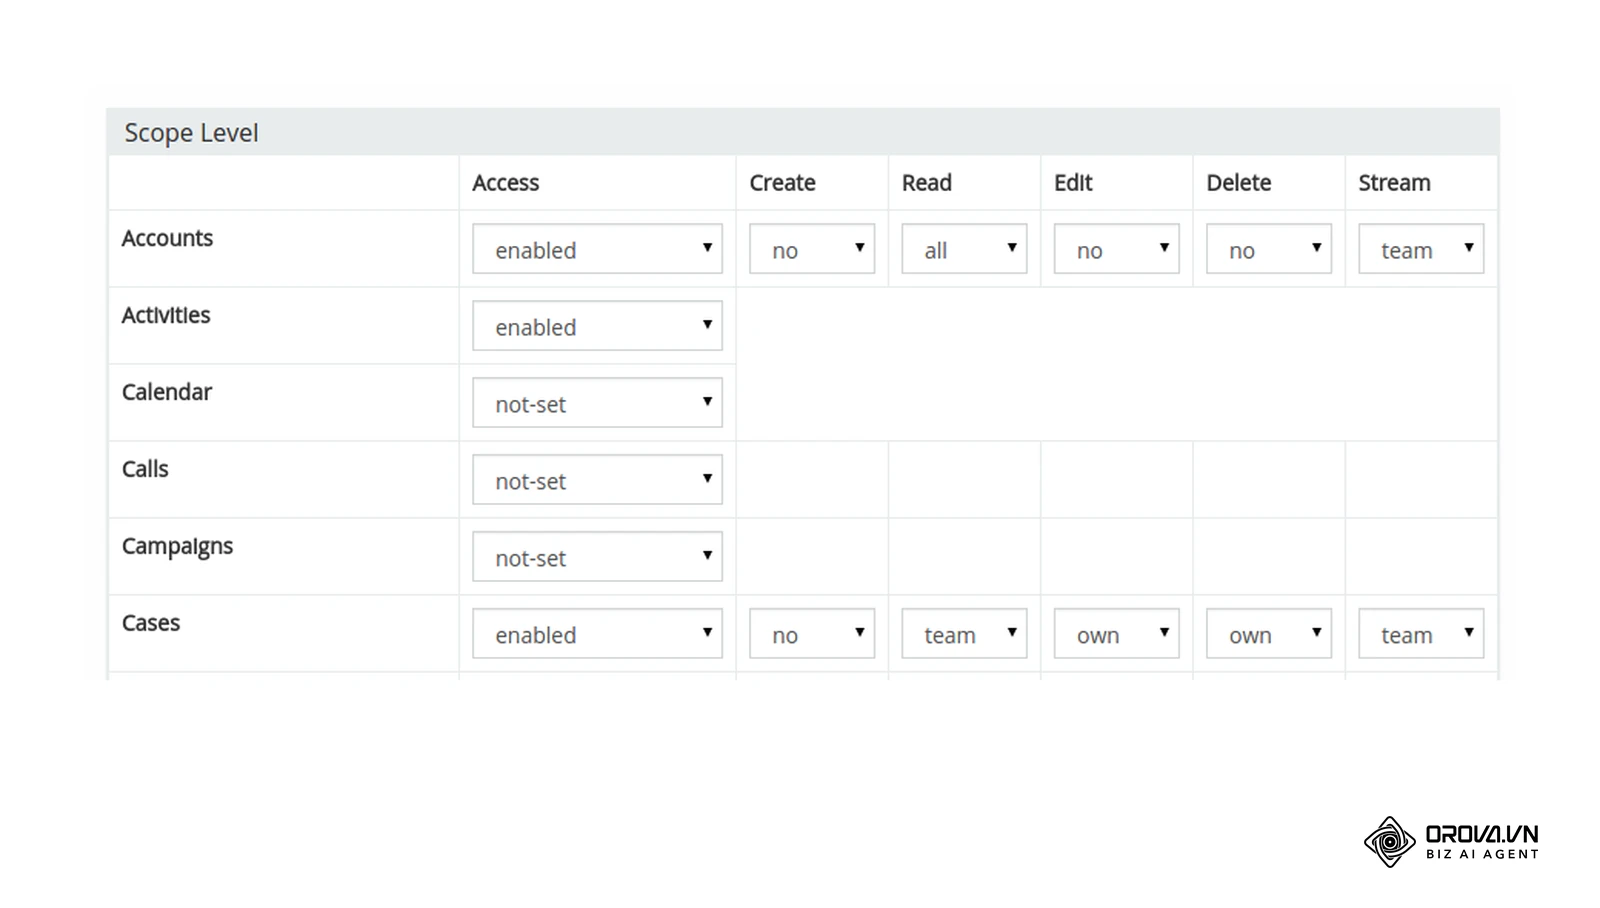
Task: Choose the Cases Stream dropdown
Action: pos(1421,634)
